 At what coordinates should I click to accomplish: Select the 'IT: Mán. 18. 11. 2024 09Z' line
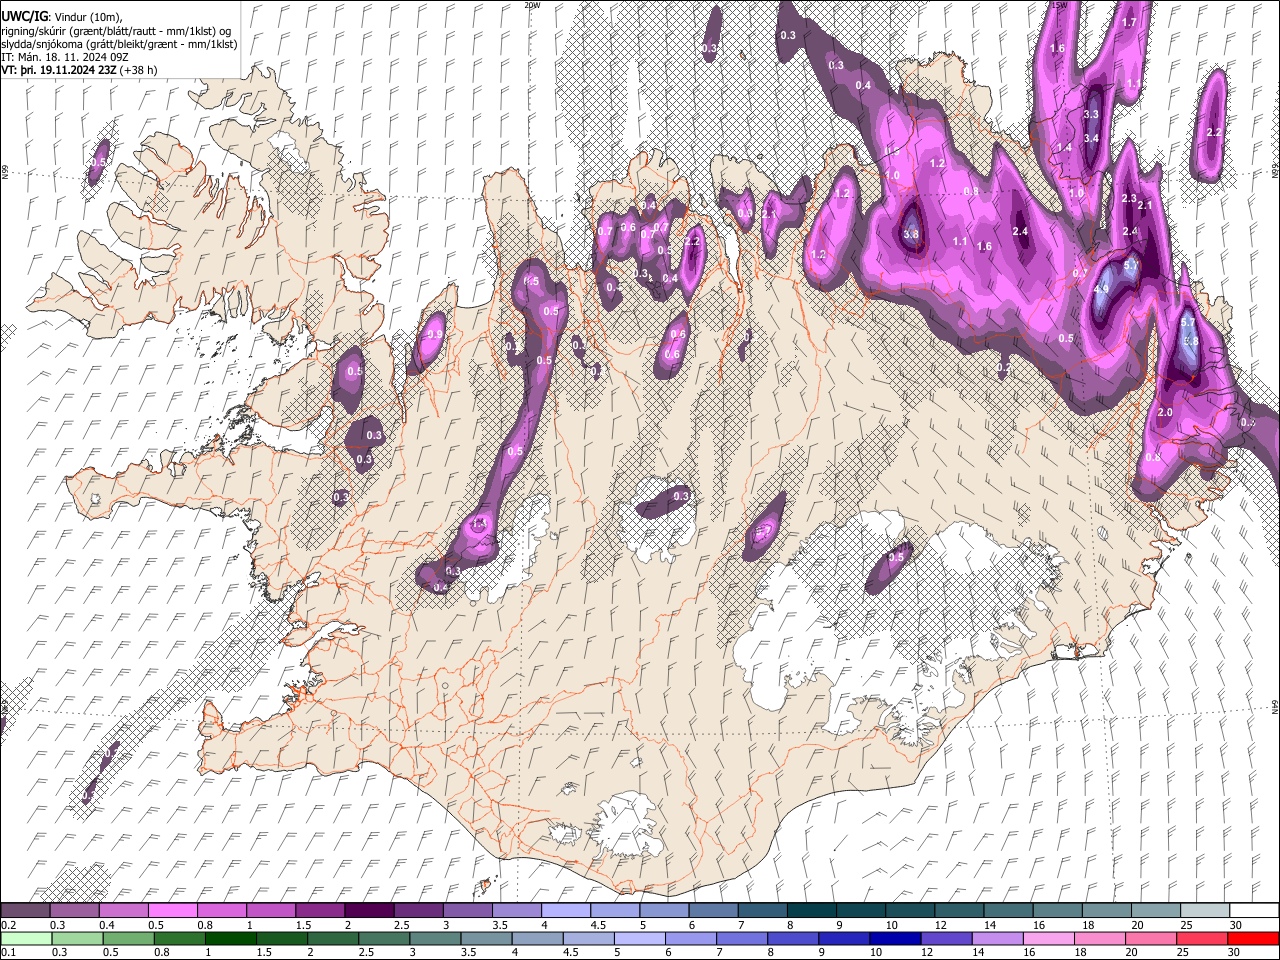point(64,57)
